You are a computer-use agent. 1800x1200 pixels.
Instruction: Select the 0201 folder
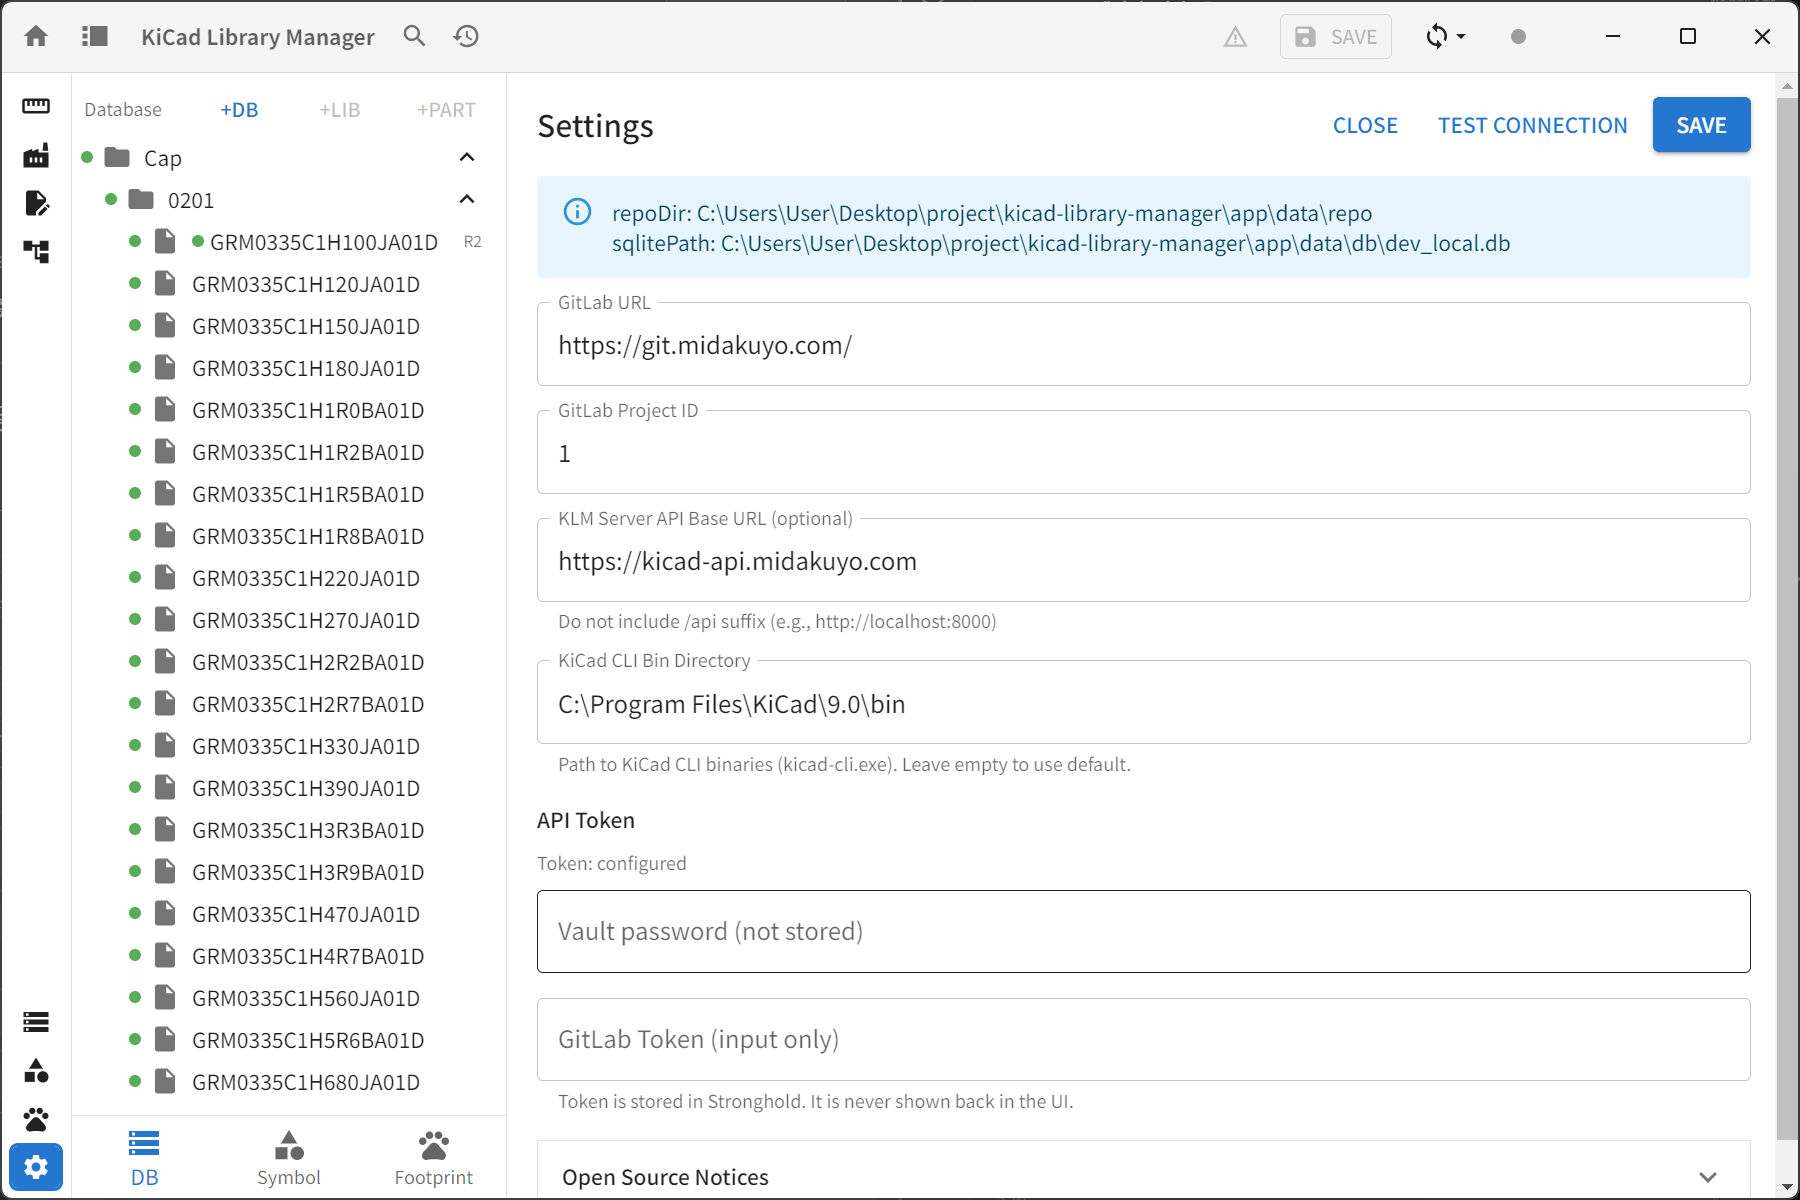pos(290,200)
